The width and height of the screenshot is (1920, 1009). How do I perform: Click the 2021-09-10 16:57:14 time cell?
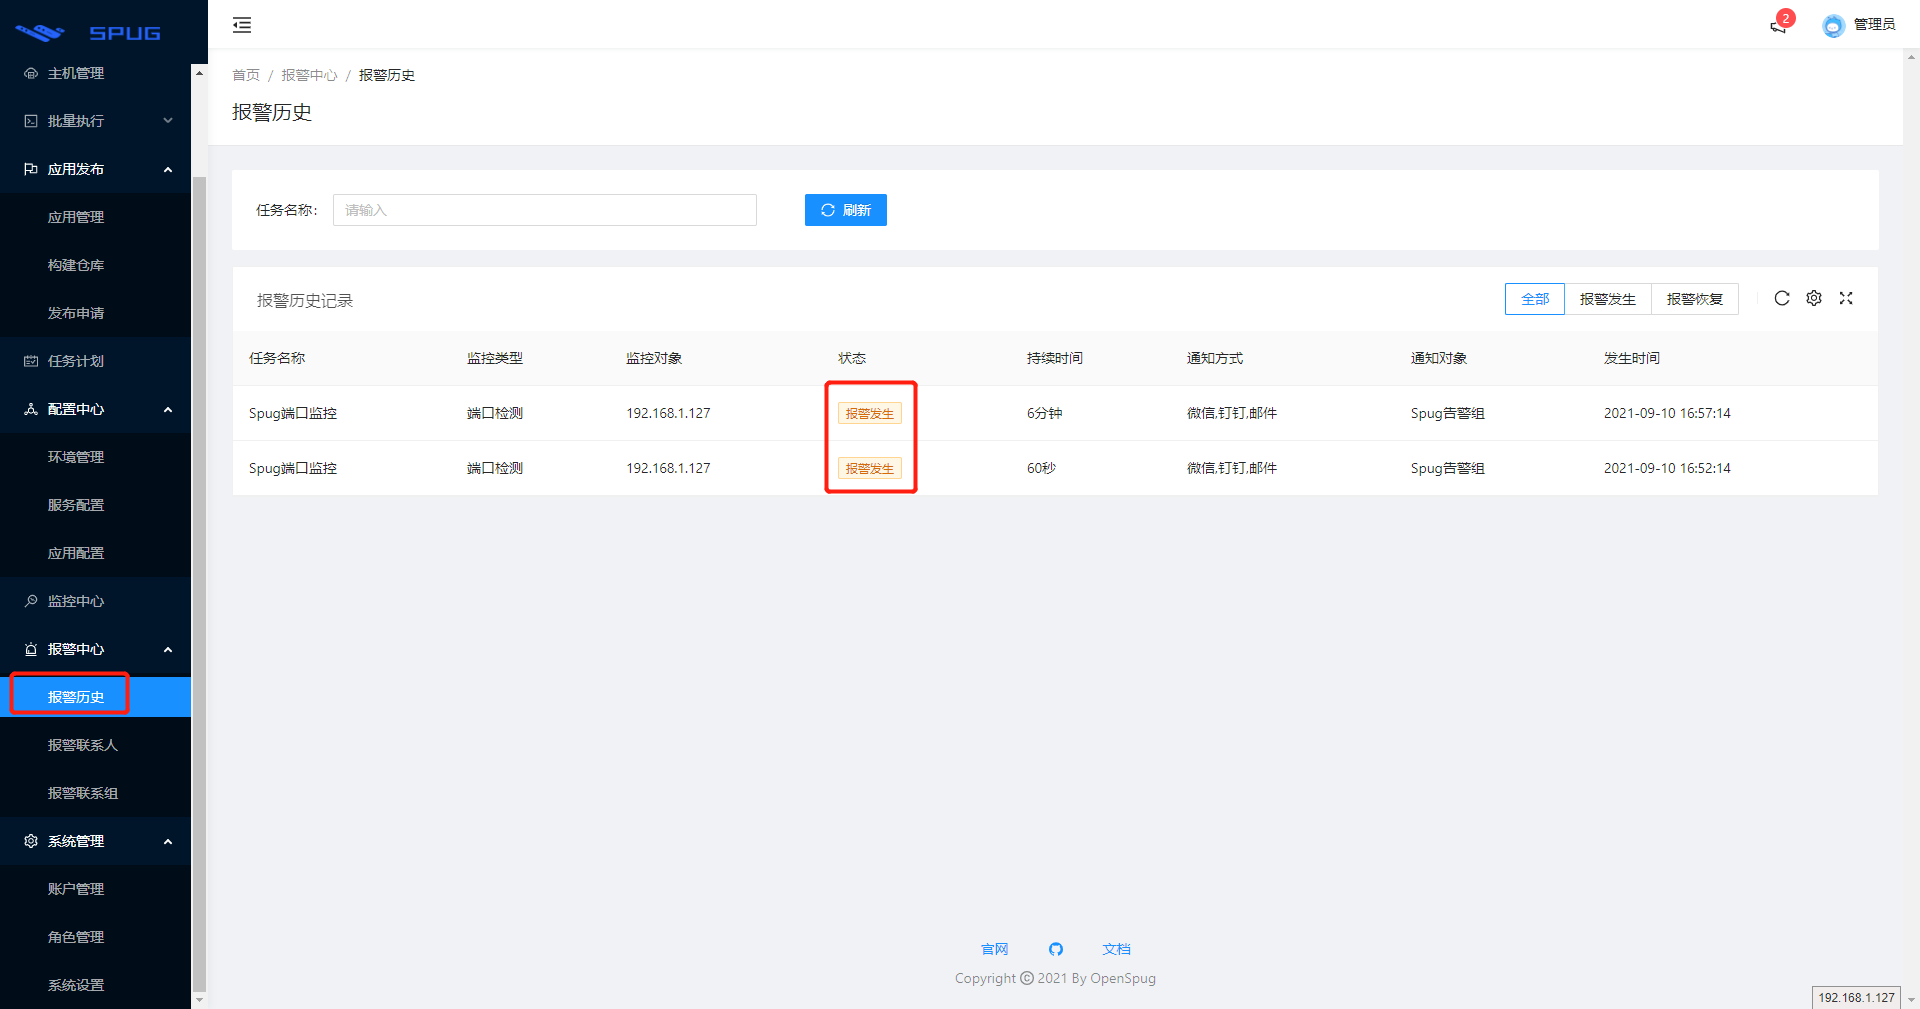(1667, 413)
